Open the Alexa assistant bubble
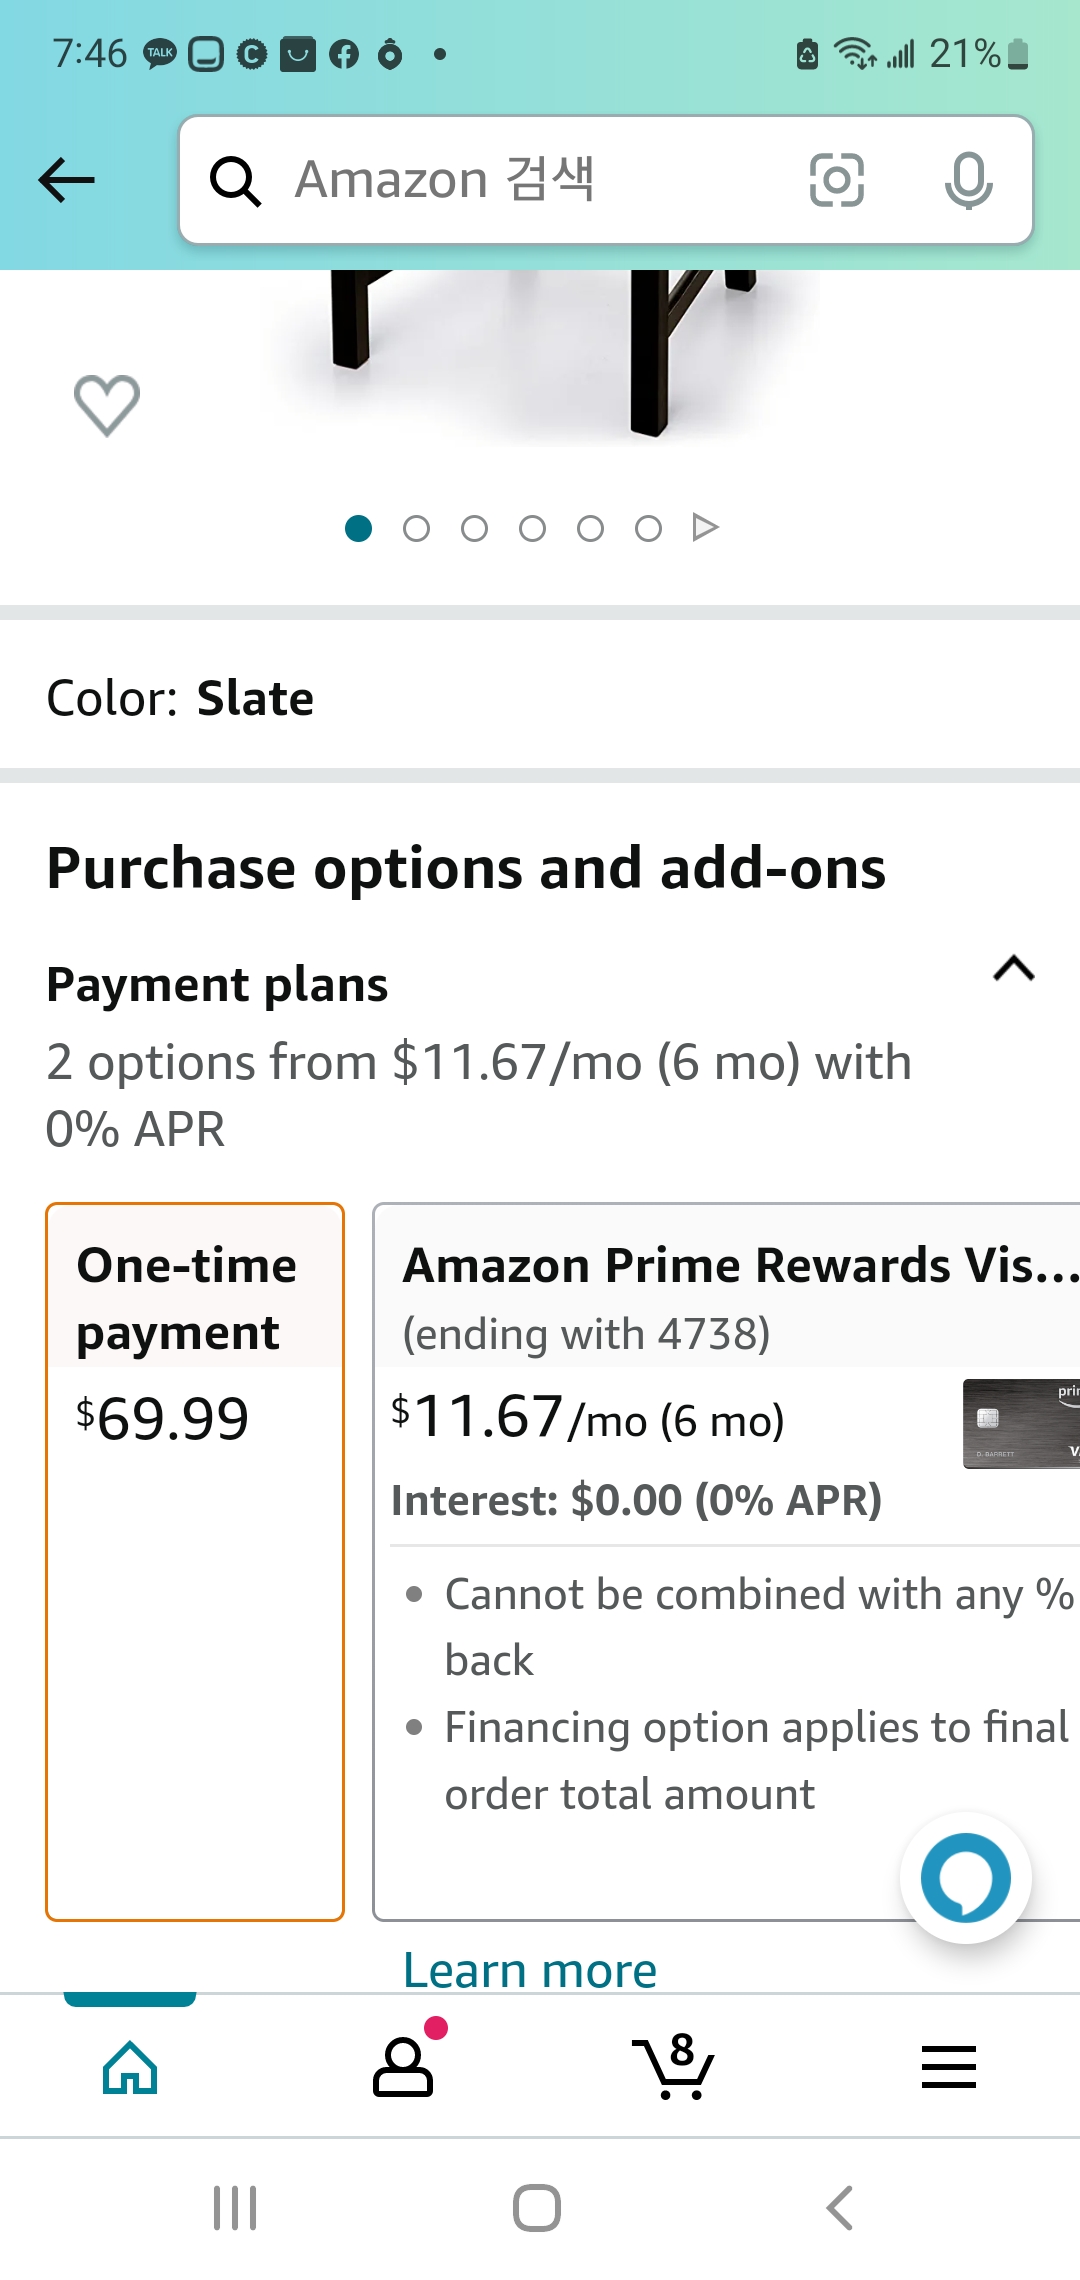 pyautogui.click(x=965, y=1877)
